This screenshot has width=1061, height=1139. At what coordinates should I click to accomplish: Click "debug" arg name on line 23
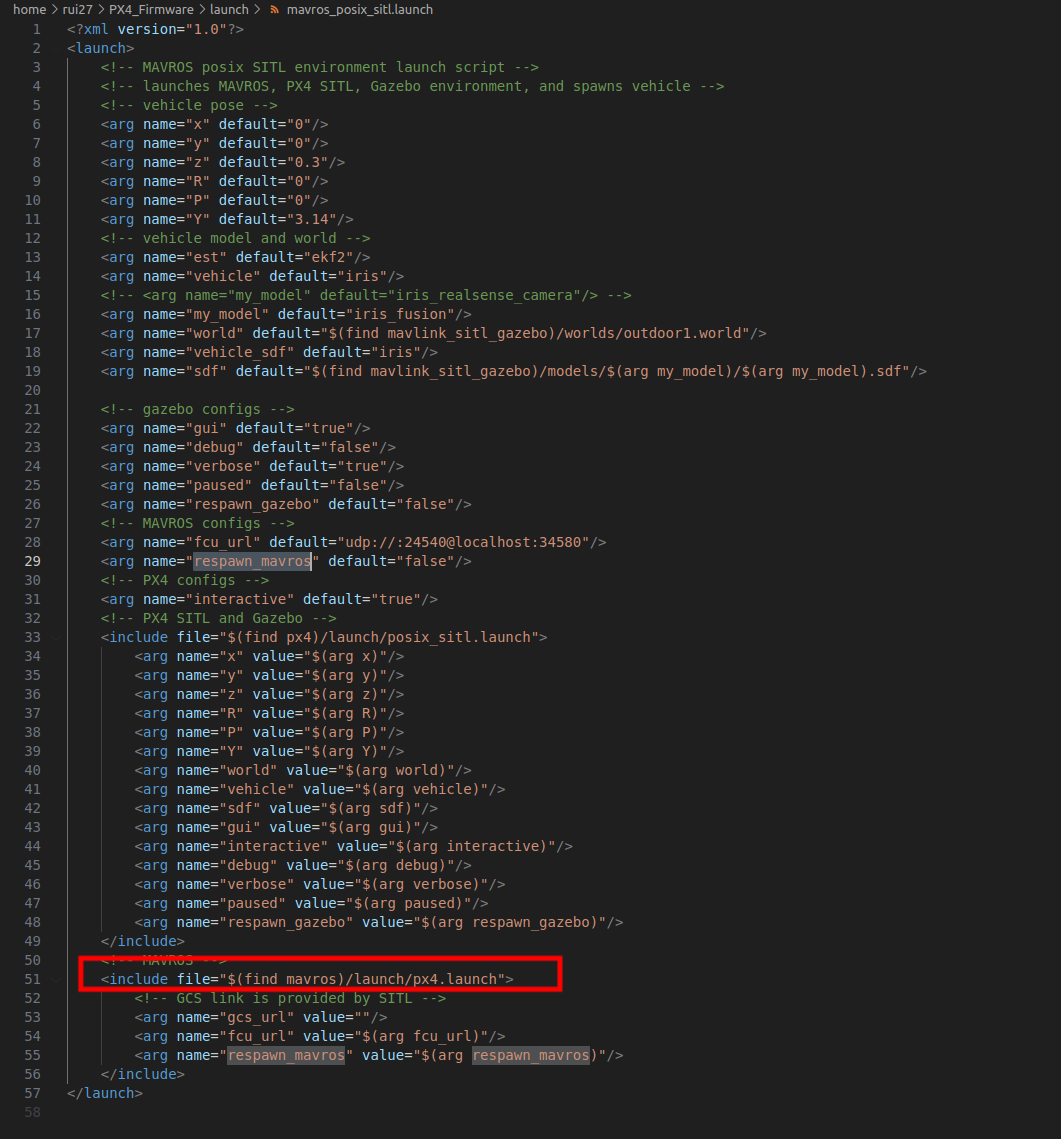pyautogui.click(x=214, y=447)
